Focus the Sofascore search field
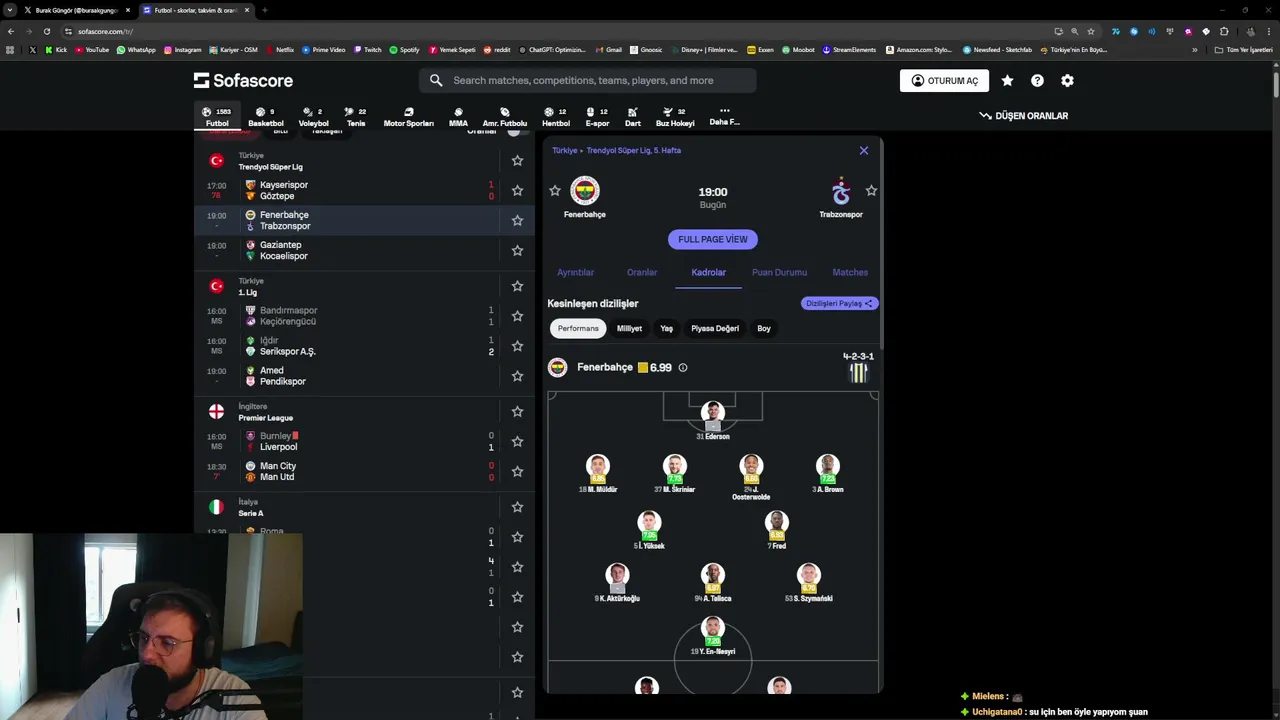The image size is (1280, 720). click(x=588, y=80)
